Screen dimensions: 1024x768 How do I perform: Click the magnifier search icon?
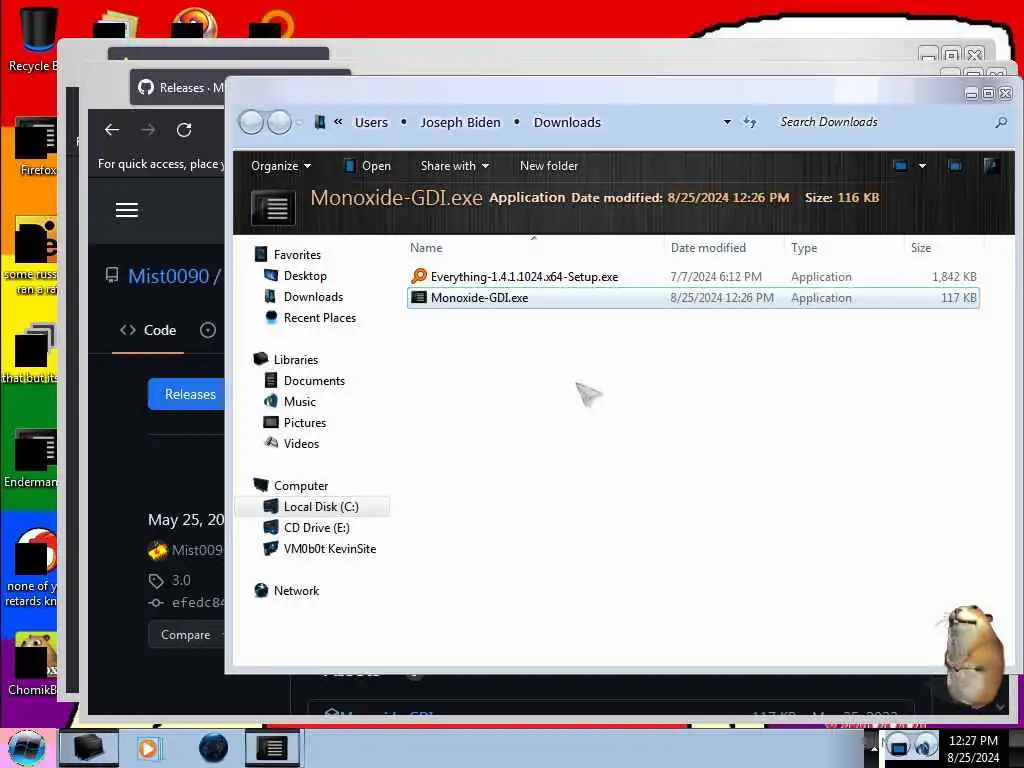(x=1000, y=122)
